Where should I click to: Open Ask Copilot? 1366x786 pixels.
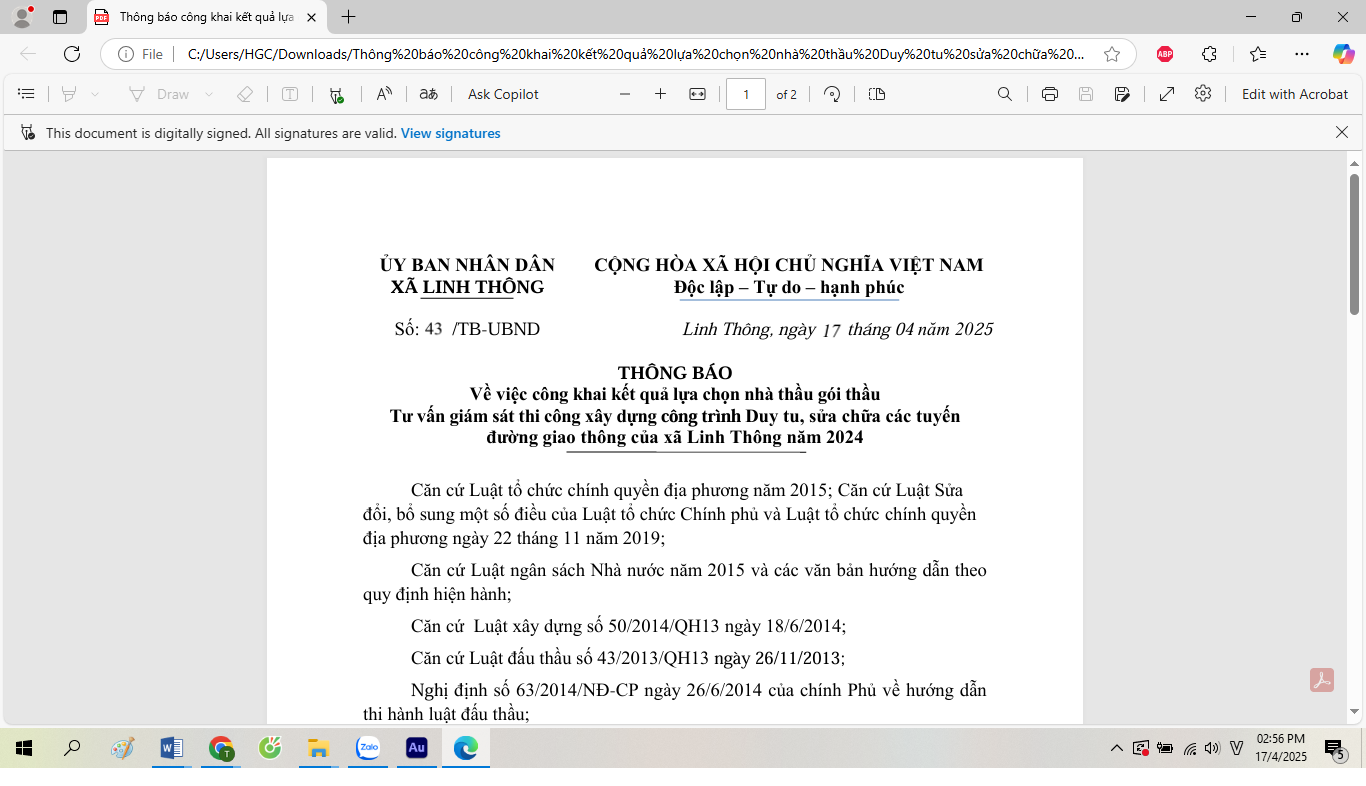[x=503, y=94]
